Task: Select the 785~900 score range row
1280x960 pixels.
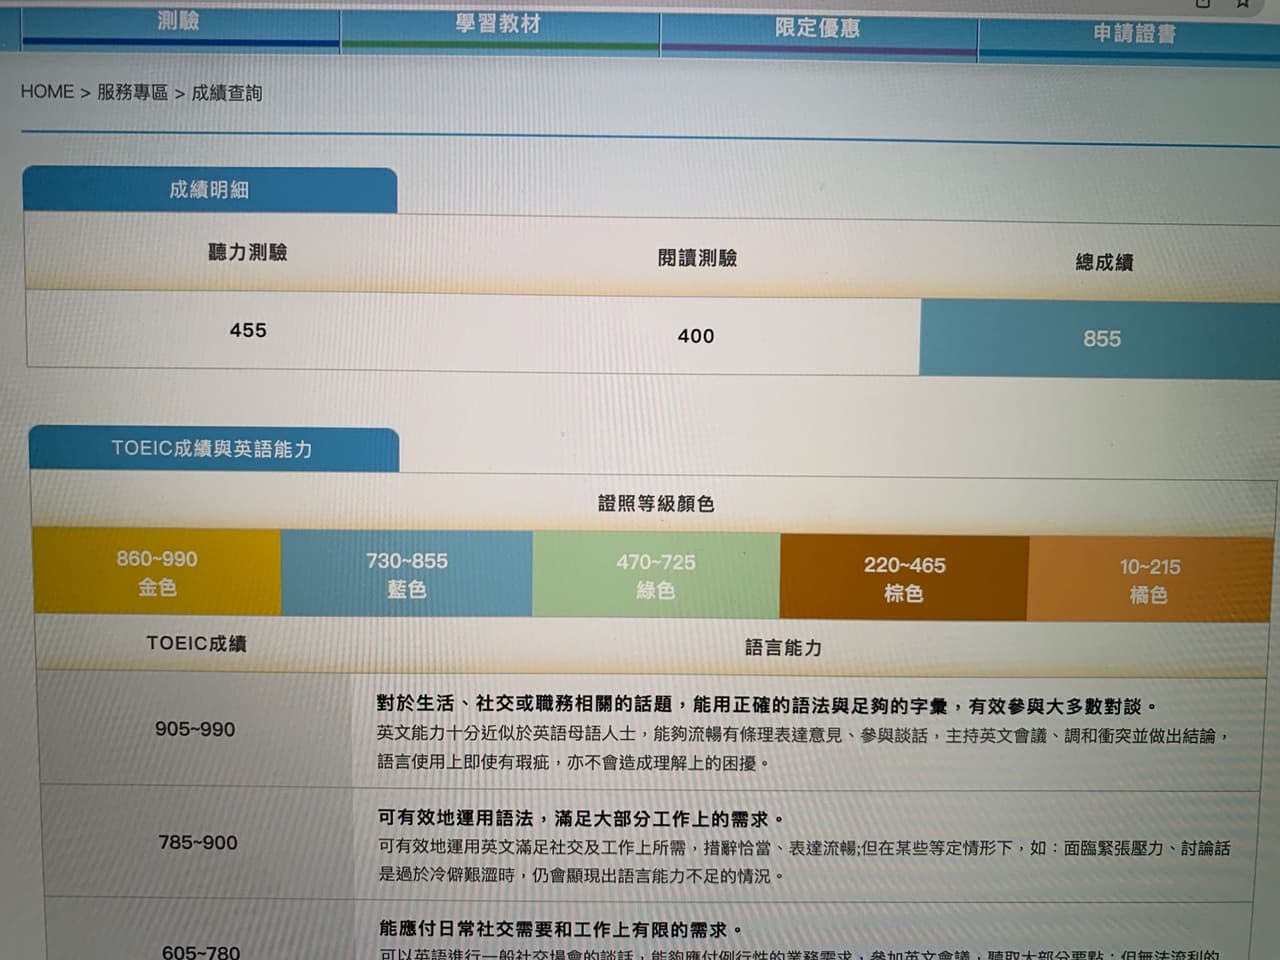Action: 198,843
